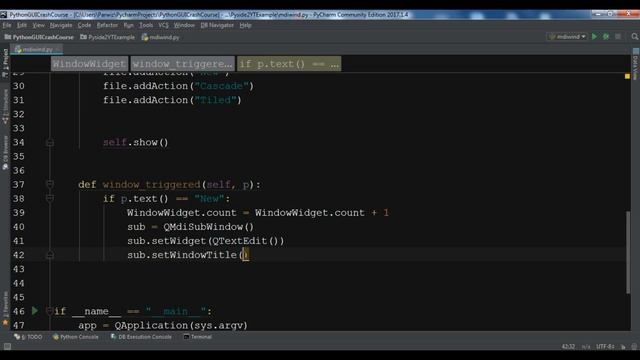Click the UTF-8 encoding selector in status bar
Screen dimensions: 640x360
605,347
